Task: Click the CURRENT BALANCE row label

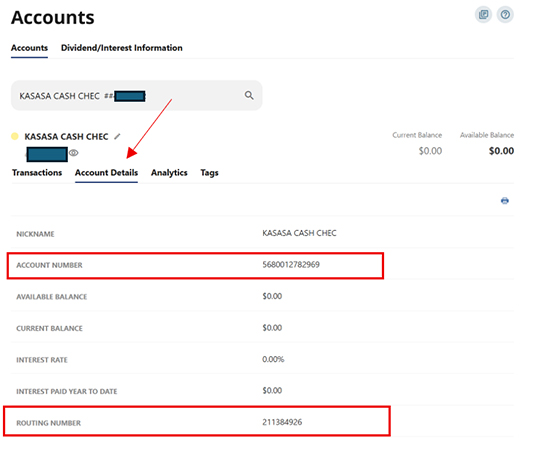Action: pos(49,328)
